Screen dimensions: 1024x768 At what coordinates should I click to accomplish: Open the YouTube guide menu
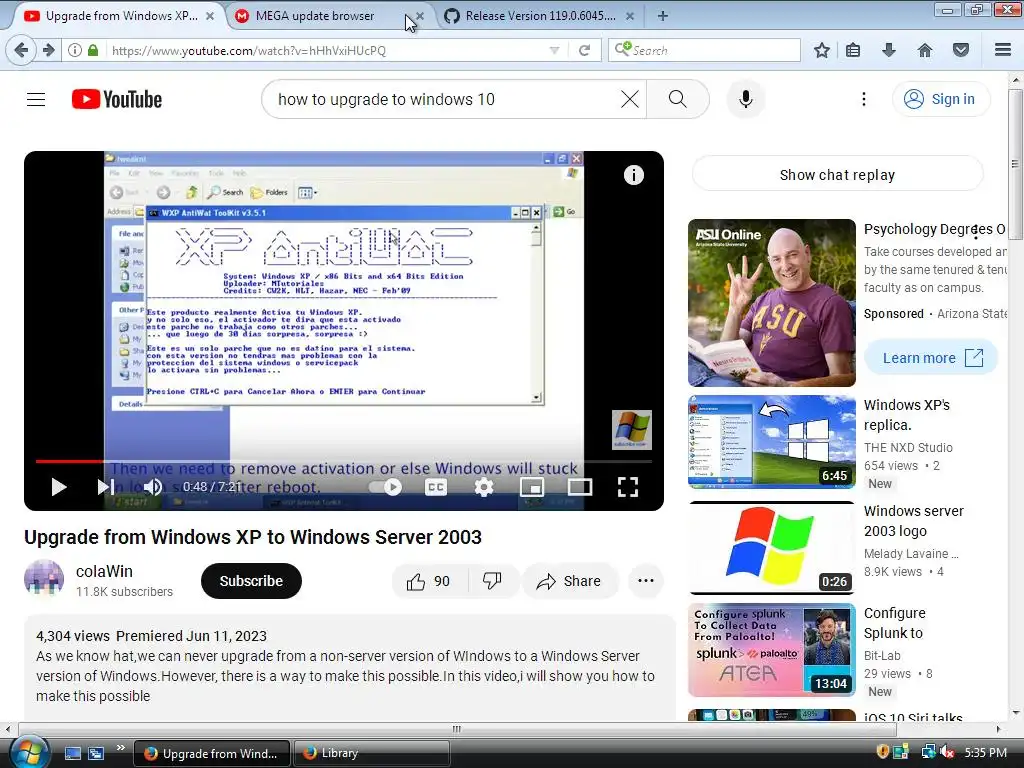click(x=36, y=99)
